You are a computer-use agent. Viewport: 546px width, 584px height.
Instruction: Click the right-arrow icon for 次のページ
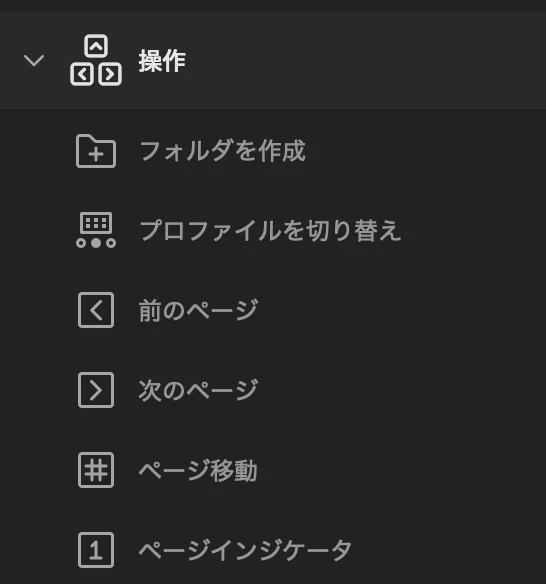point(96,390)
